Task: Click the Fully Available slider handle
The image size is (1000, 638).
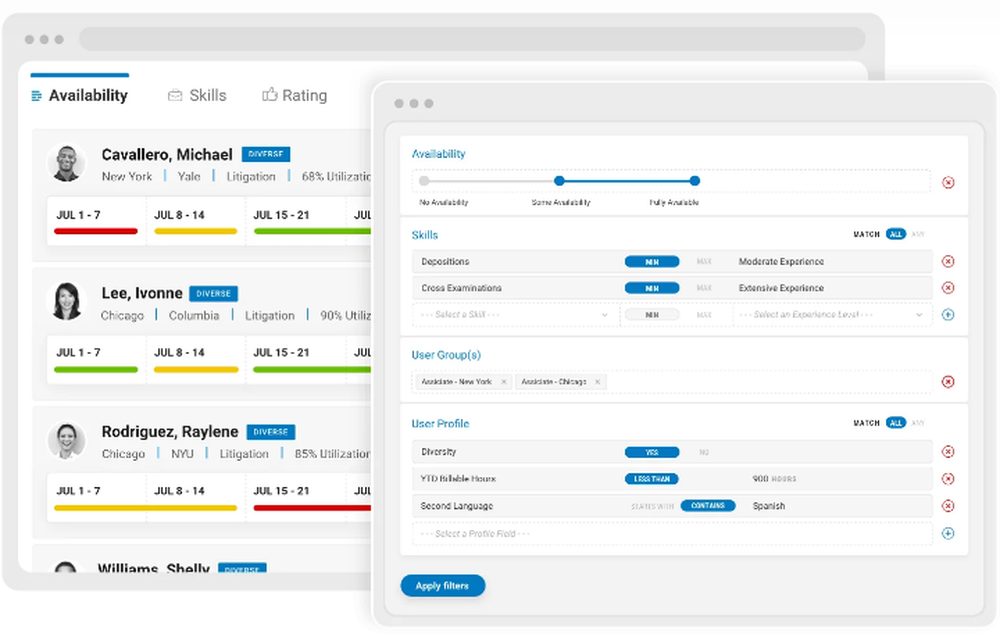Action: tap(695, 181)
